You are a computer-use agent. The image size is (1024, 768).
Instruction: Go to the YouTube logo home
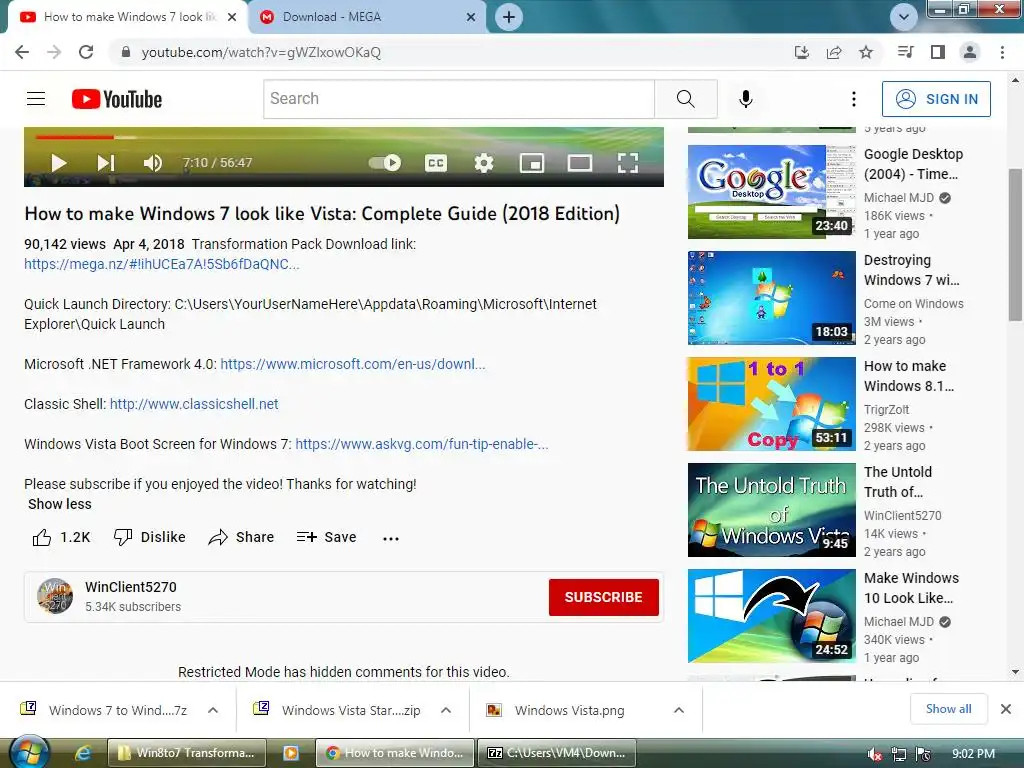point(116,99)
